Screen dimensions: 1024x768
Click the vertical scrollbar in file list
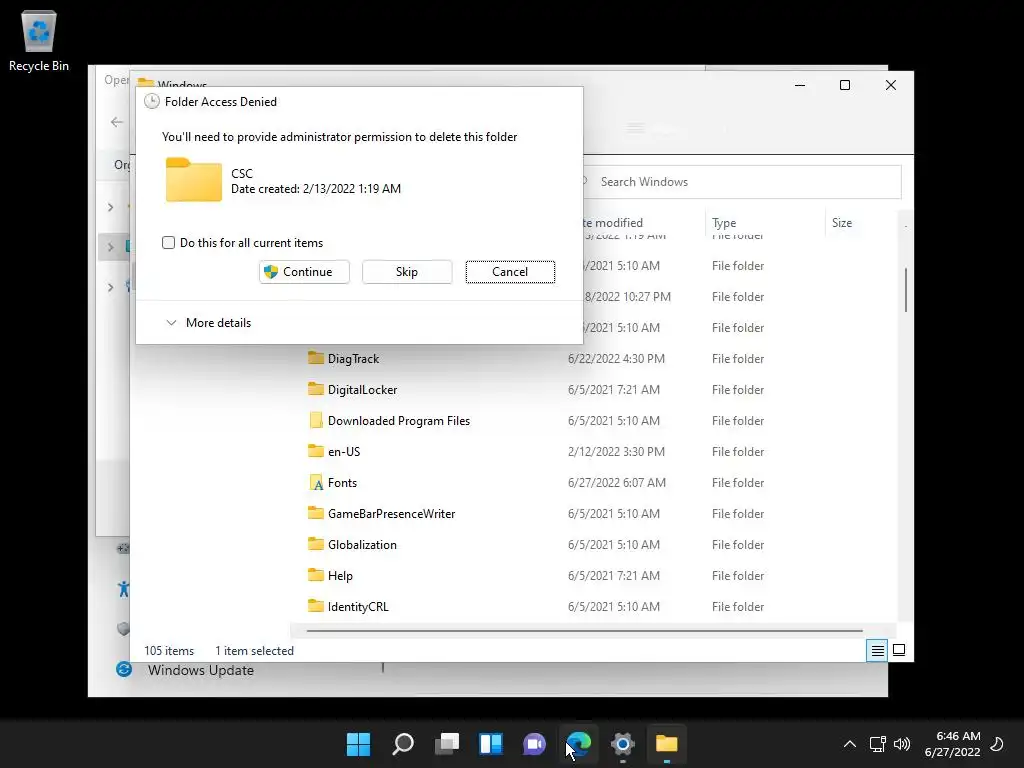[x=905, y=290]
